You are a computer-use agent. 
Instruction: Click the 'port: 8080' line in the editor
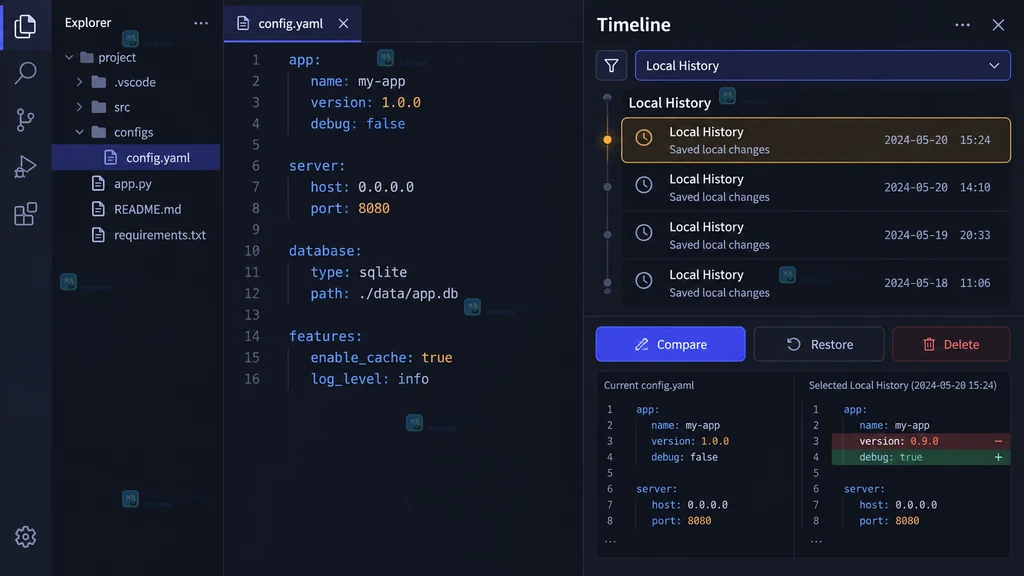[350, 208]
